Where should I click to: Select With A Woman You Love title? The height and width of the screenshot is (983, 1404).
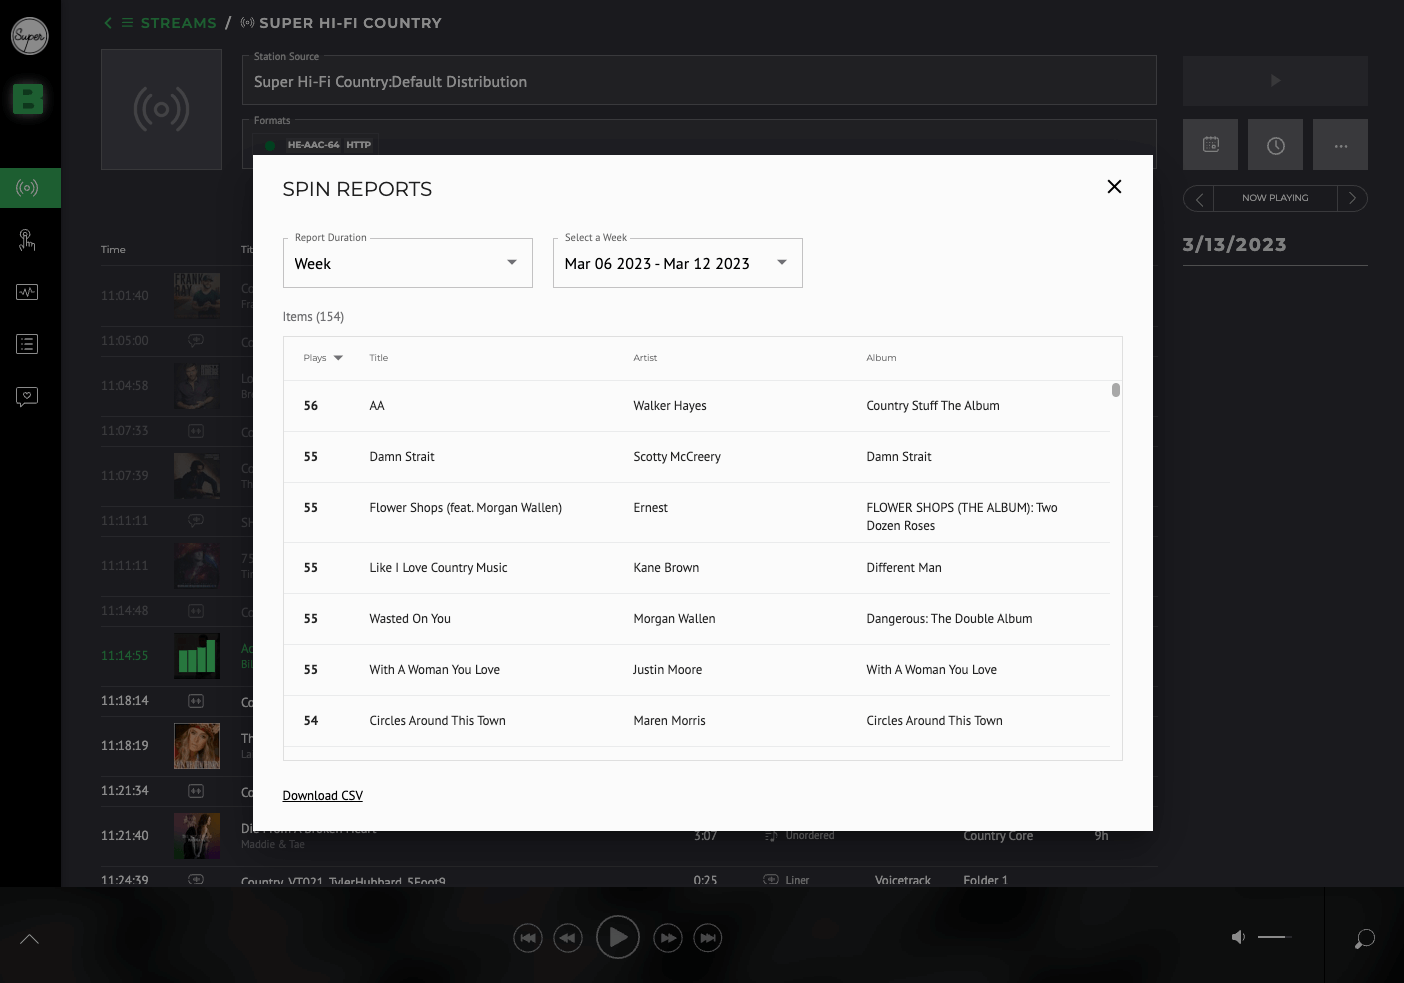[435, 670]
